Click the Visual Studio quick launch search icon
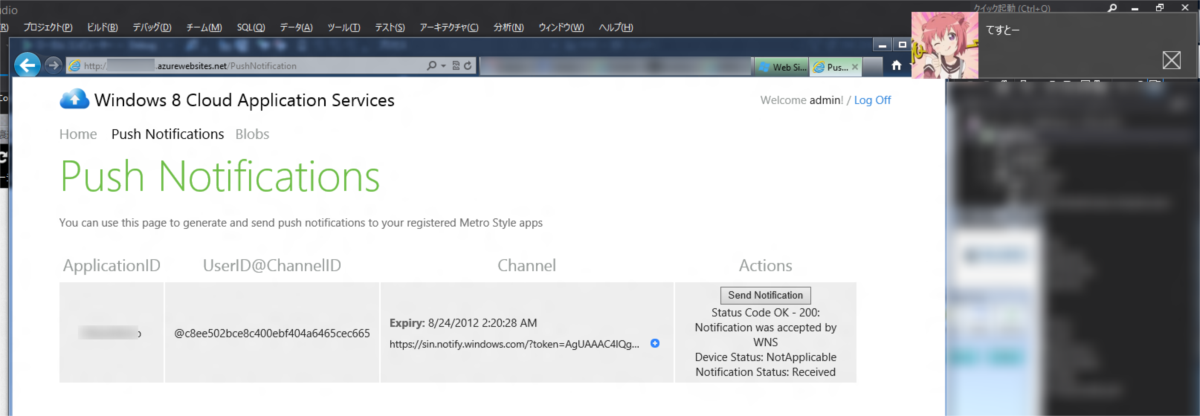This screenshot has height=416, width=1200. click(1112, 8)
